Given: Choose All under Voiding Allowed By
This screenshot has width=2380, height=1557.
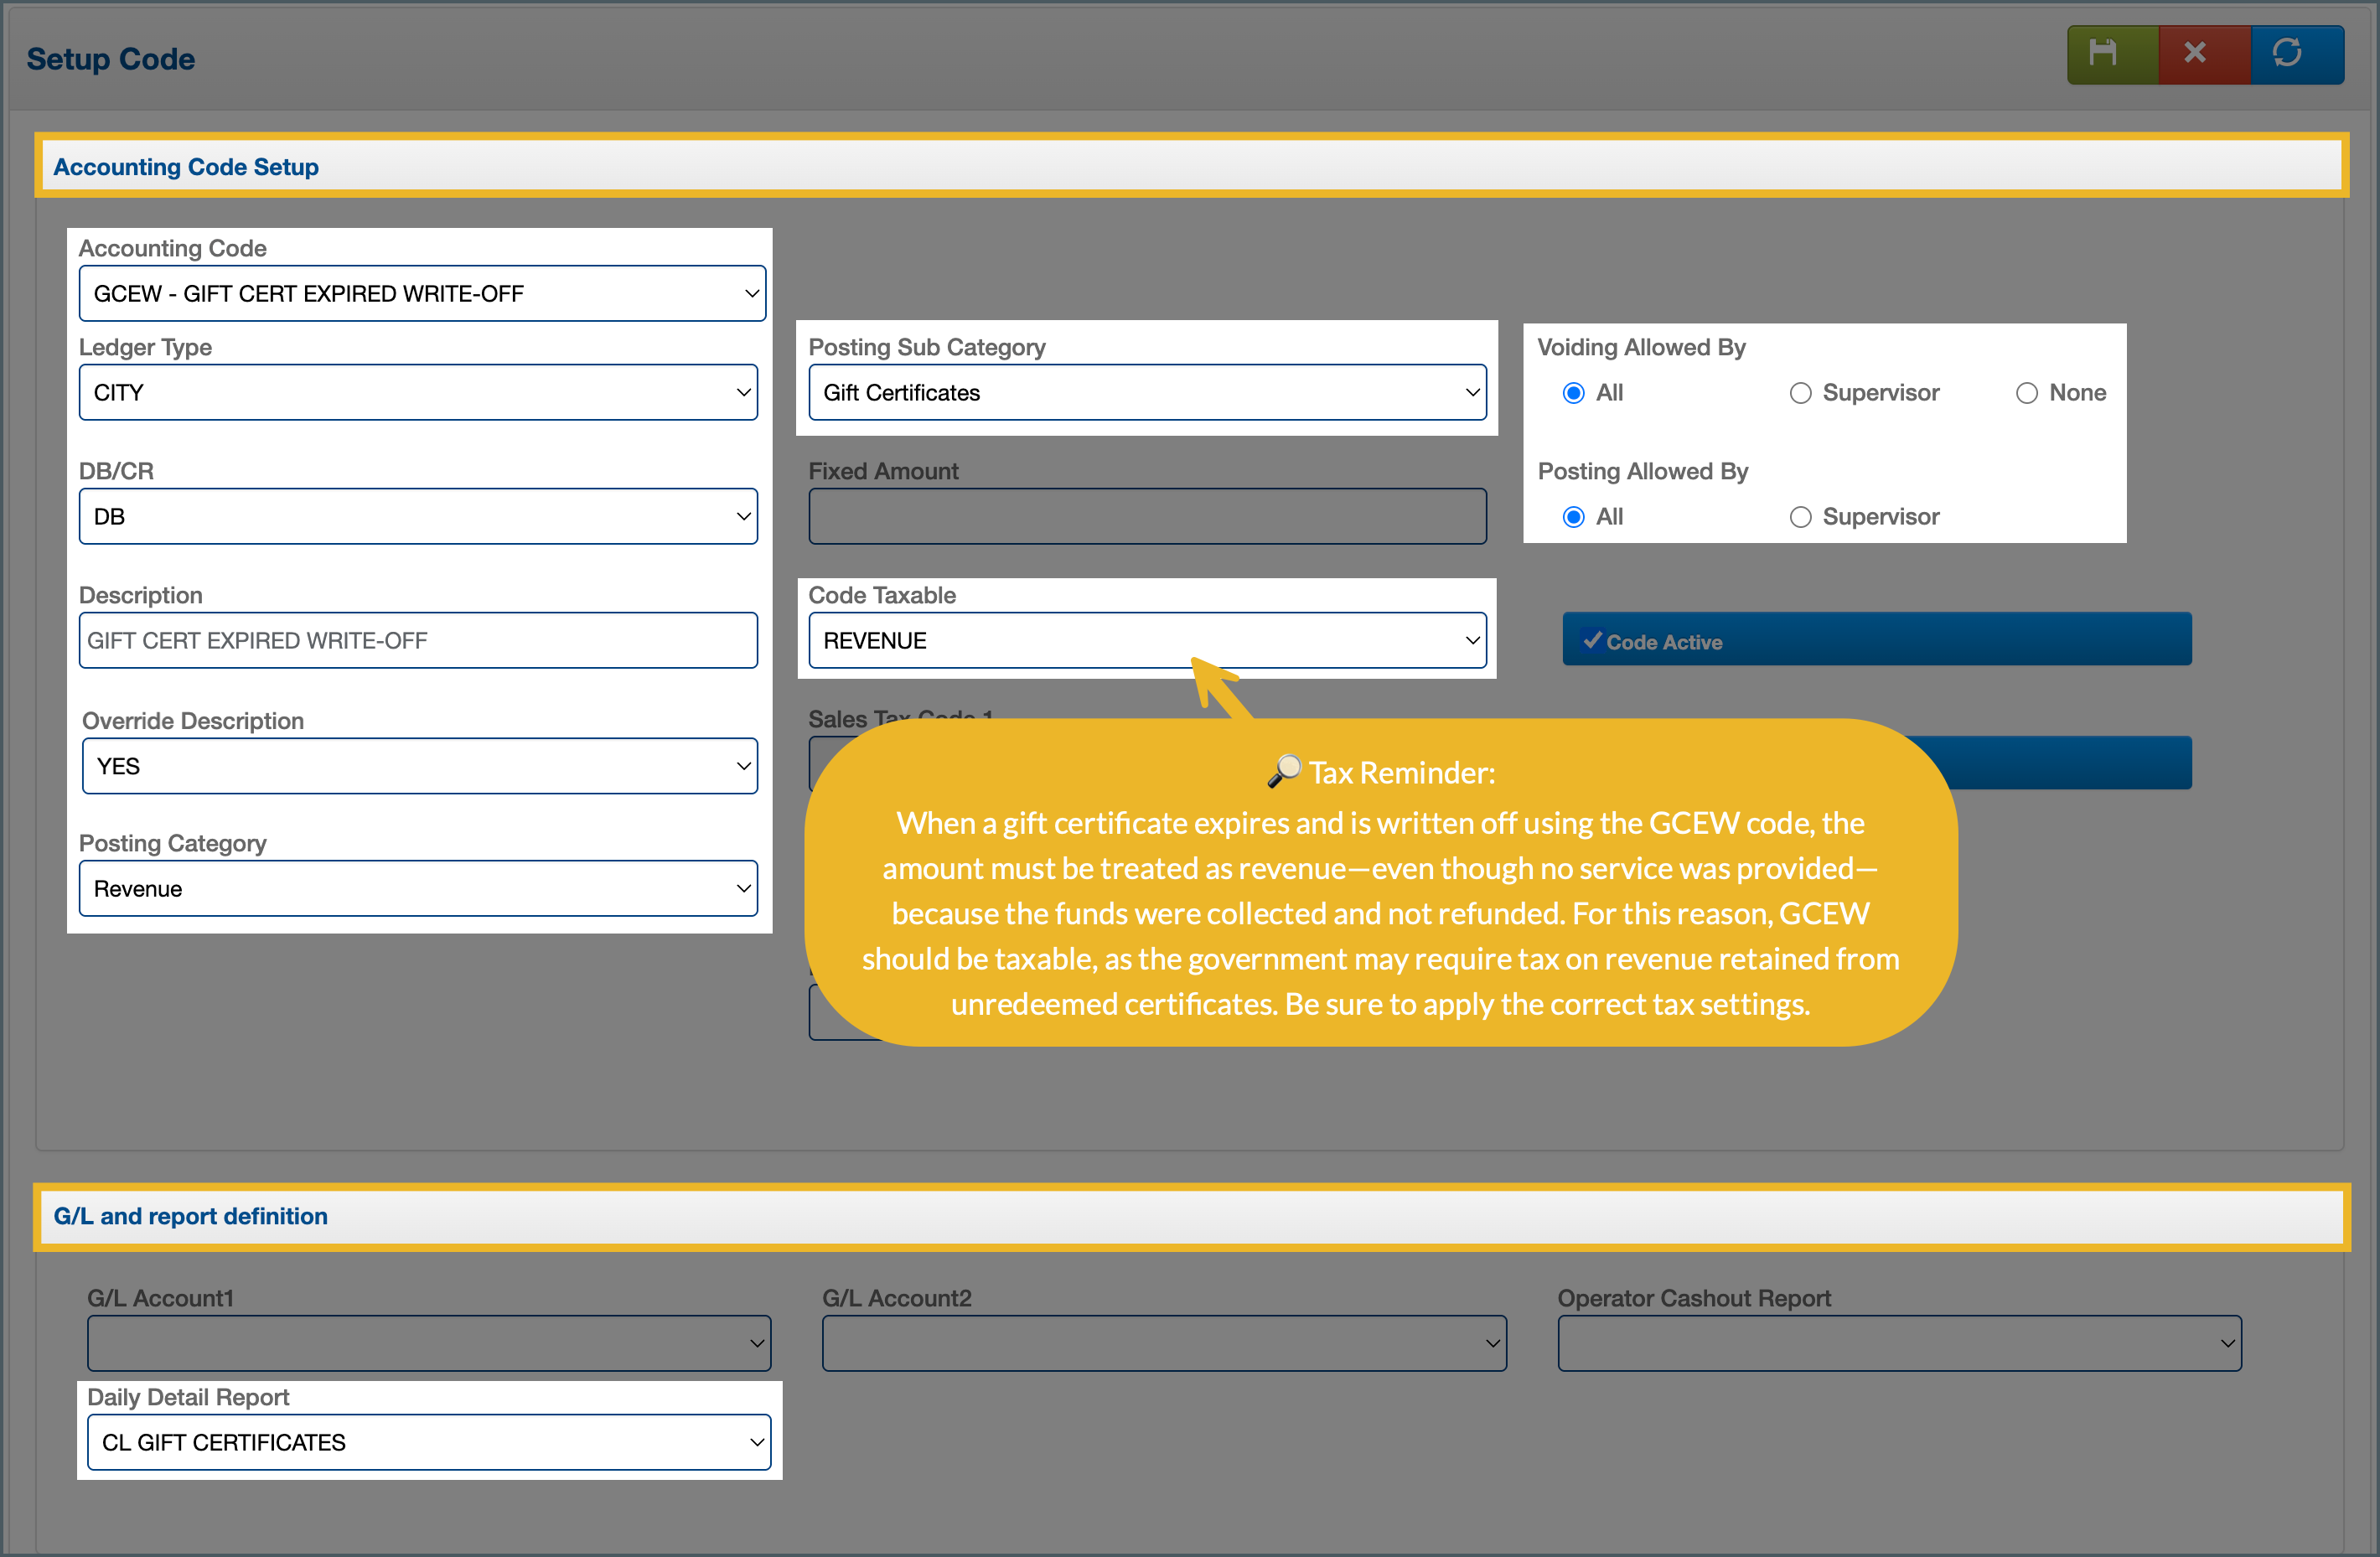Looking at the screenshot, I should (x=1573, y=393).
